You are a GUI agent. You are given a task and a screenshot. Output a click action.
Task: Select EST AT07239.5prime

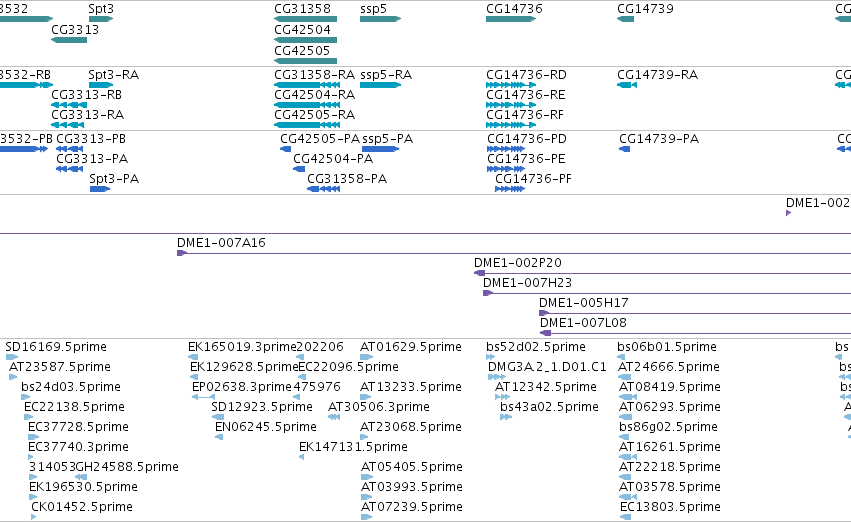366,517
